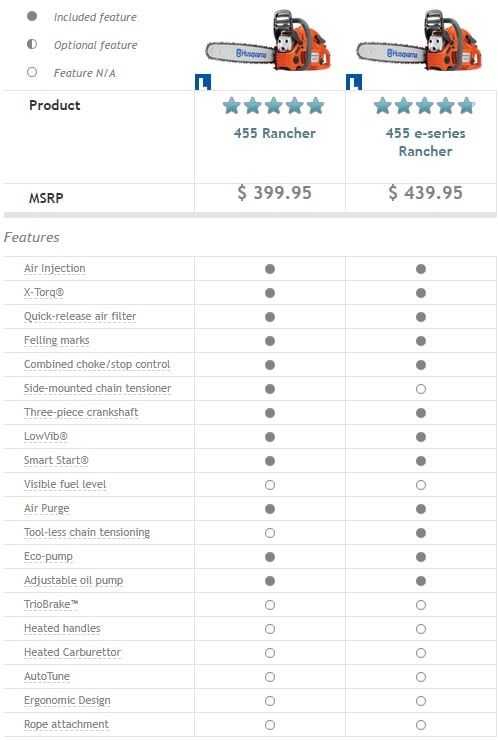Open Quick-release air filter description
Screen dimensions: 498x740
80,316
